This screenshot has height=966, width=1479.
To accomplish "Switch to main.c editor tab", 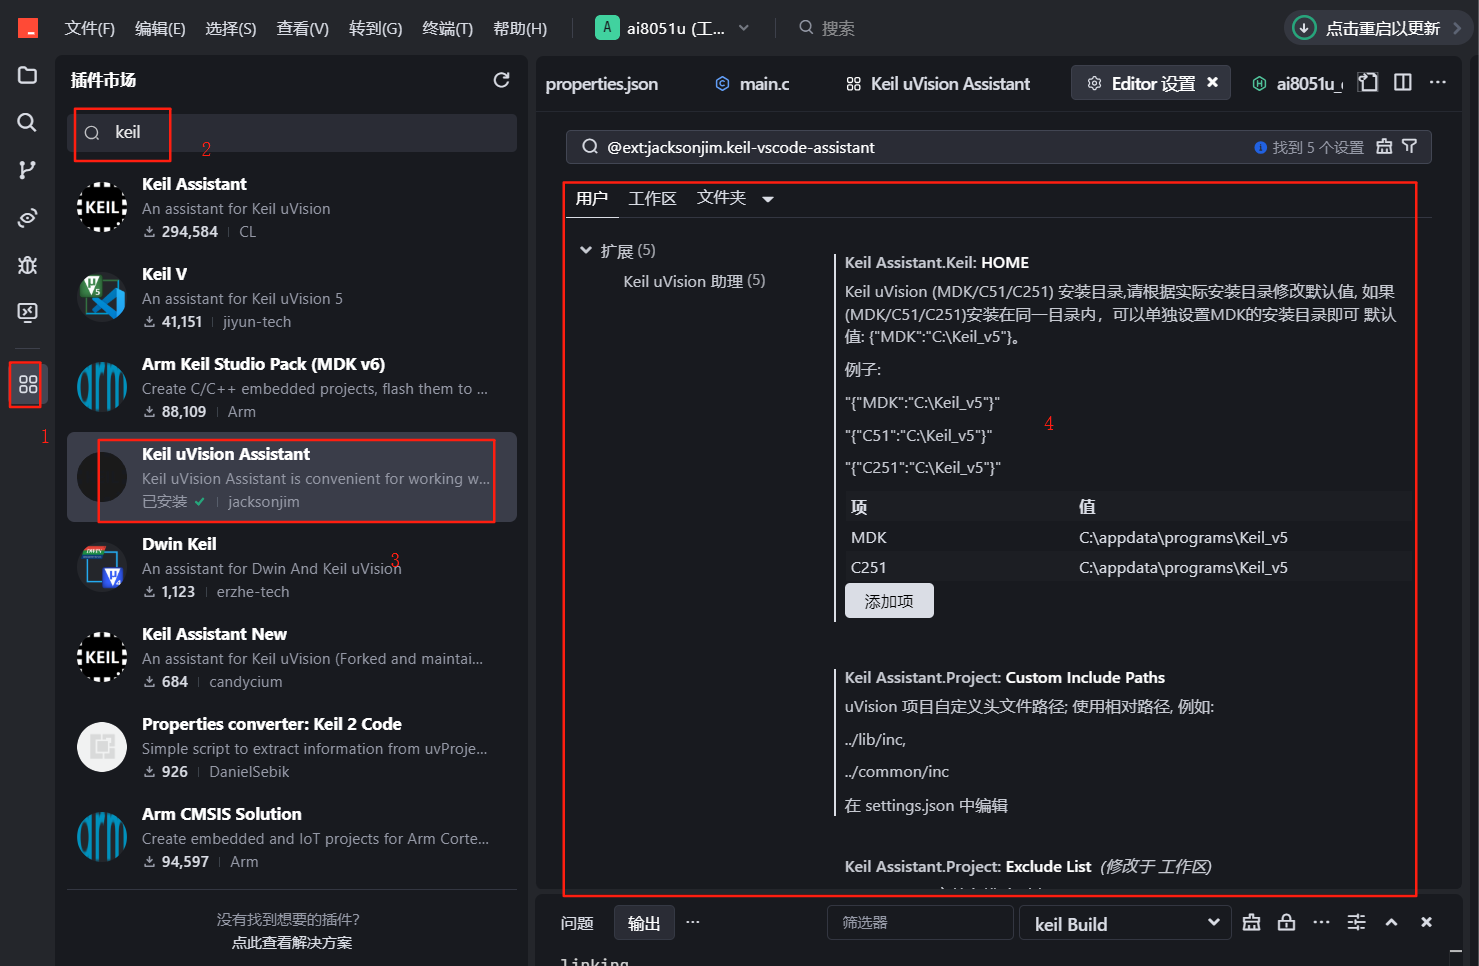I will [753, 84].
